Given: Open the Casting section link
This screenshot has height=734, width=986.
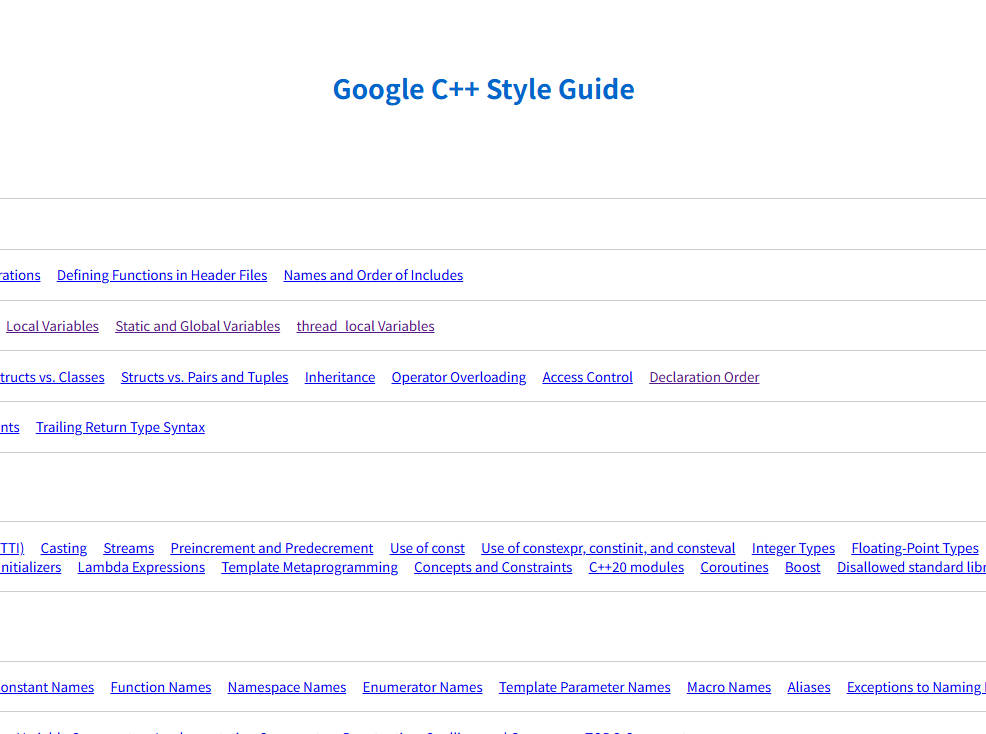Looking at the screenshot, I should (63, 548).
